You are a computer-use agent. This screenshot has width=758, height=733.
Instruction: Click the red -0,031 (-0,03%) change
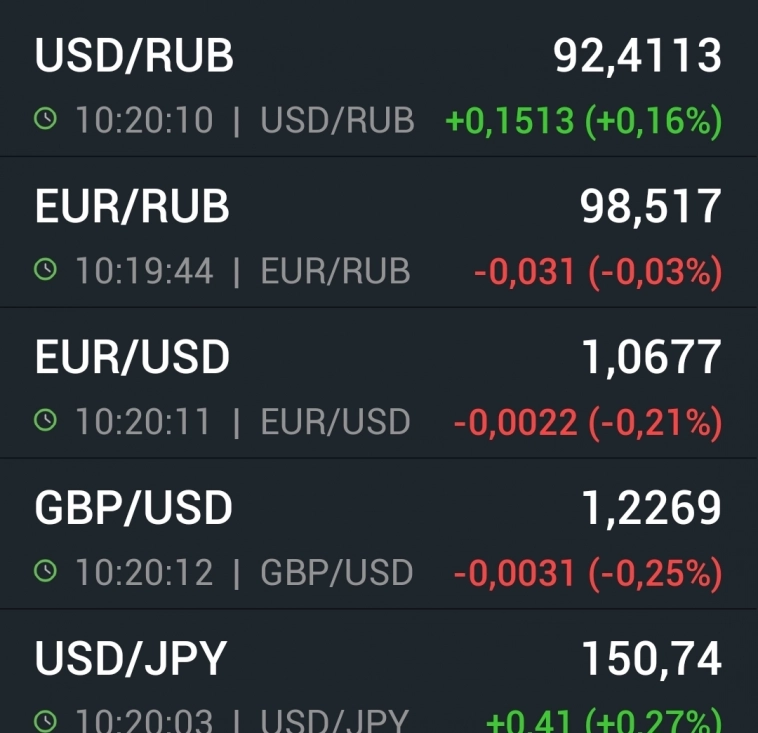(x=597, y=271)
